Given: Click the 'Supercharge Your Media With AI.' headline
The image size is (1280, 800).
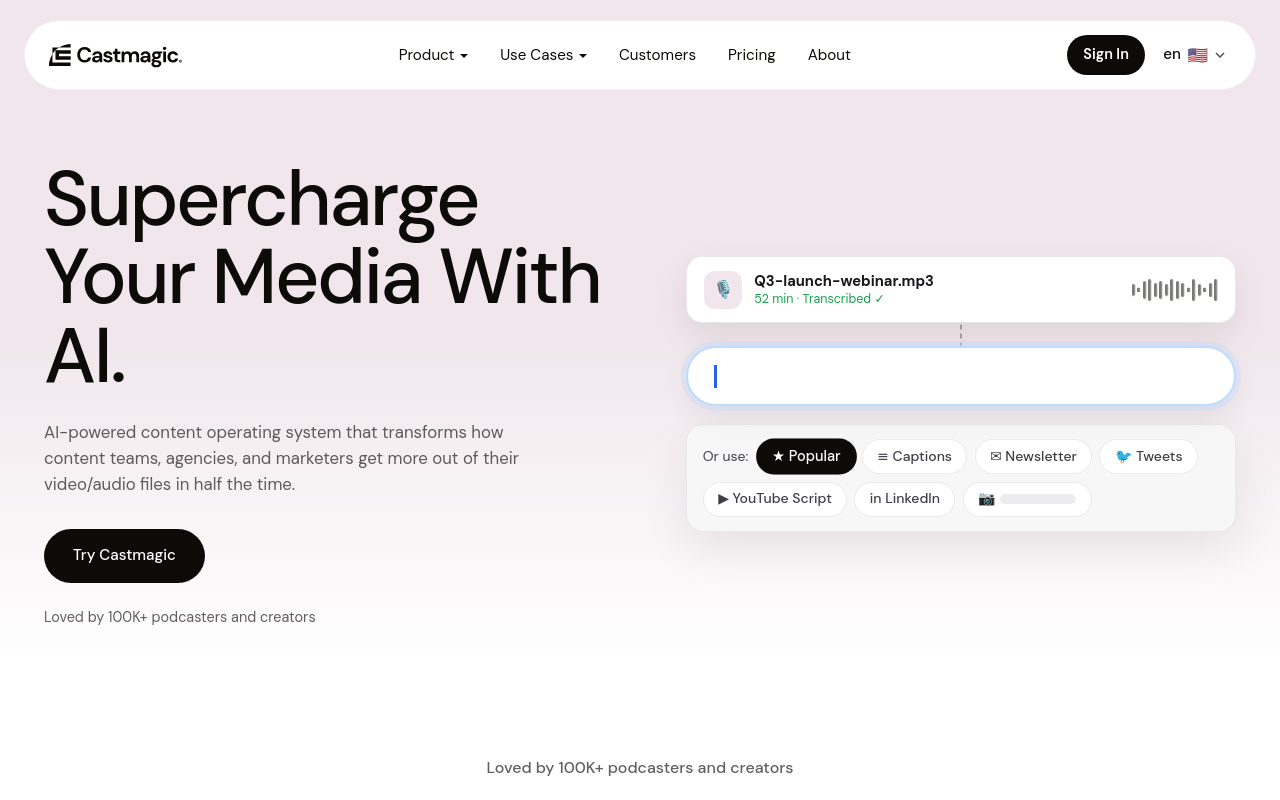Looking at the screenshot, I should (323, 277).
